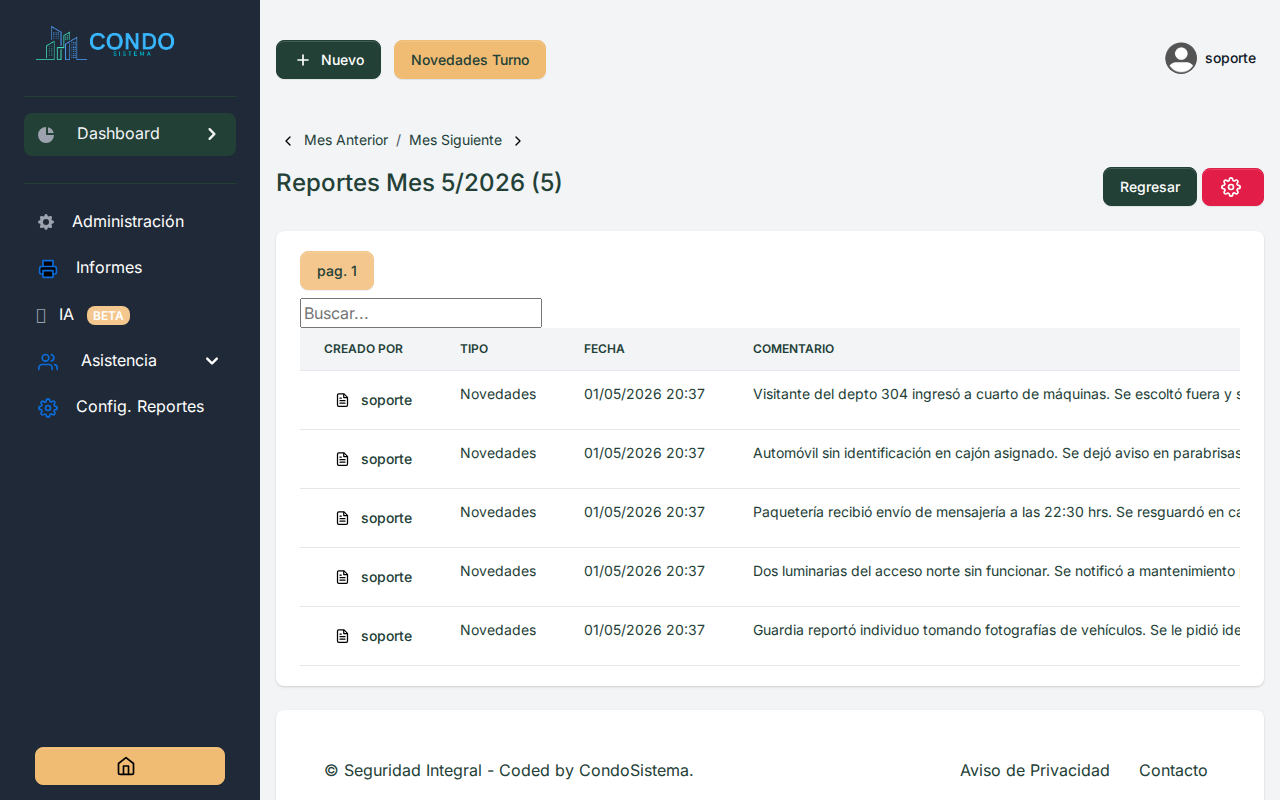Click Novedades type in luminarias row
The width and height of the screenshot is (1280, 800).
click(498, 571)
